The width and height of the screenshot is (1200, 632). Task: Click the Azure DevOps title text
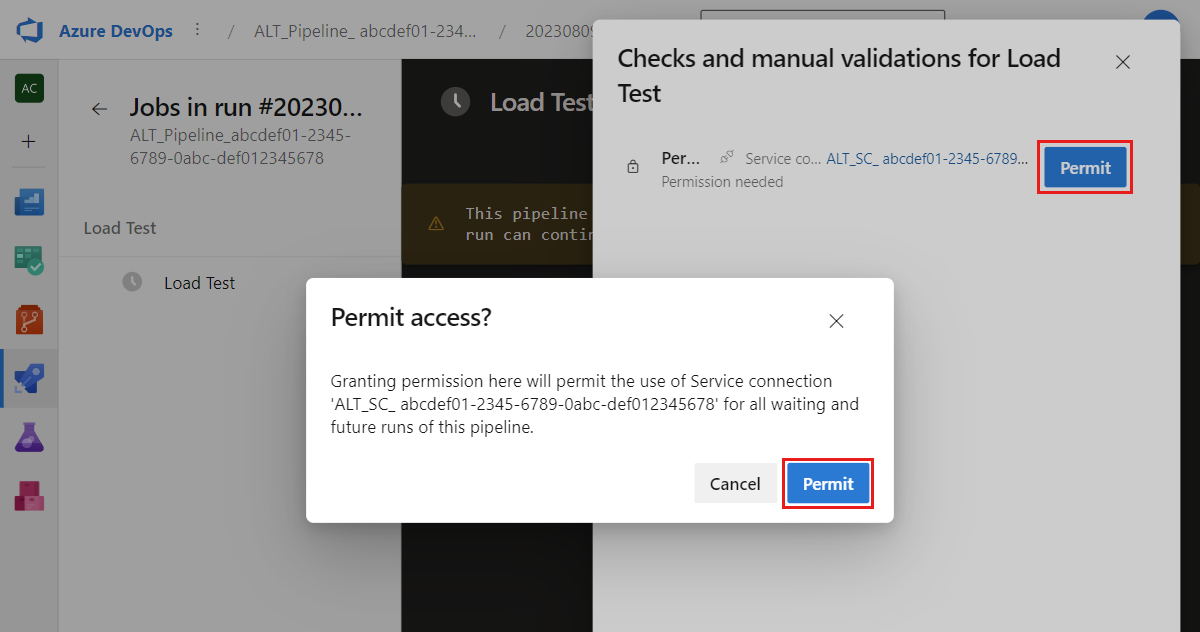(x=115, y=31)
